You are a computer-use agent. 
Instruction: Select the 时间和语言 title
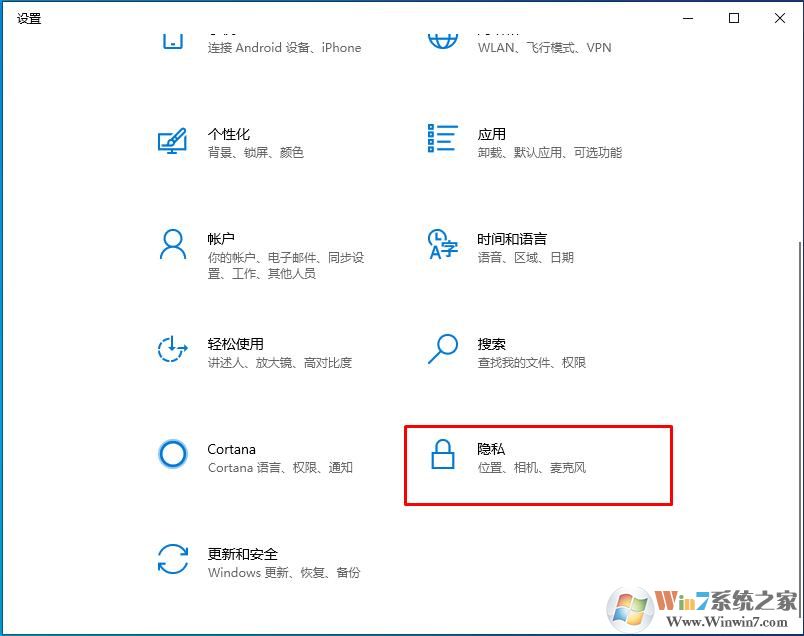click(512, 239)
